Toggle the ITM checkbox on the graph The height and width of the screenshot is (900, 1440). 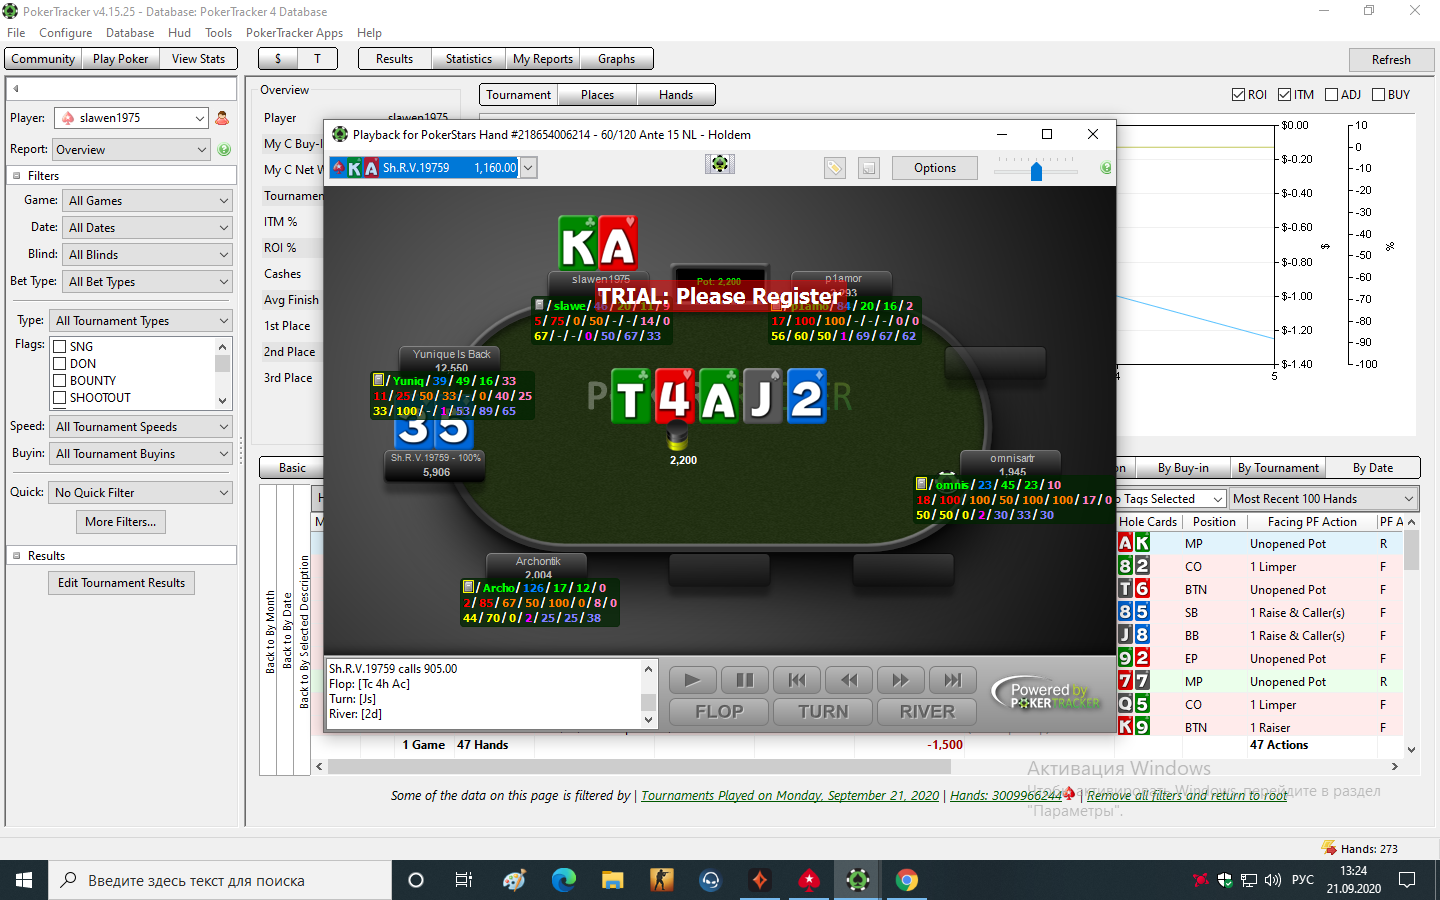coord(1285,95)
